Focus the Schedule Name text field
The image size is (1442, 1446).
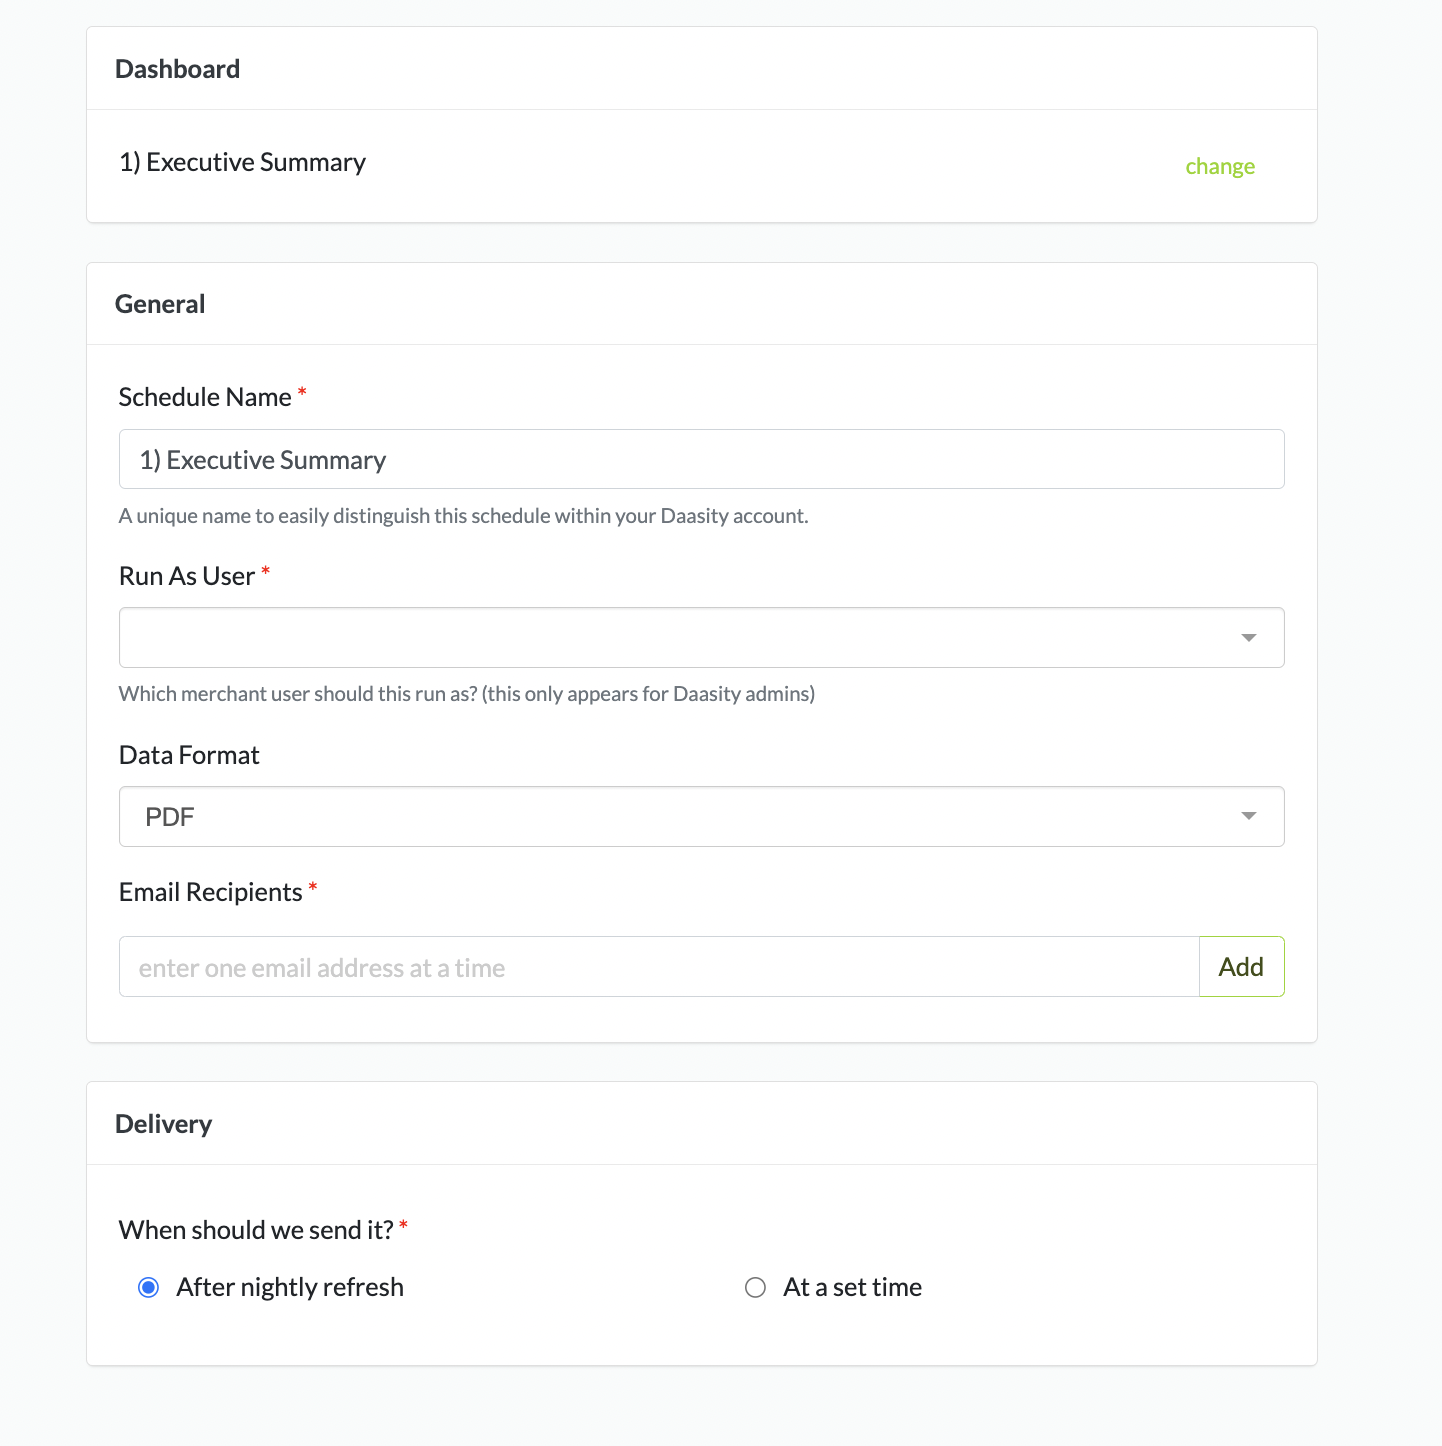[x=700, y=460]
